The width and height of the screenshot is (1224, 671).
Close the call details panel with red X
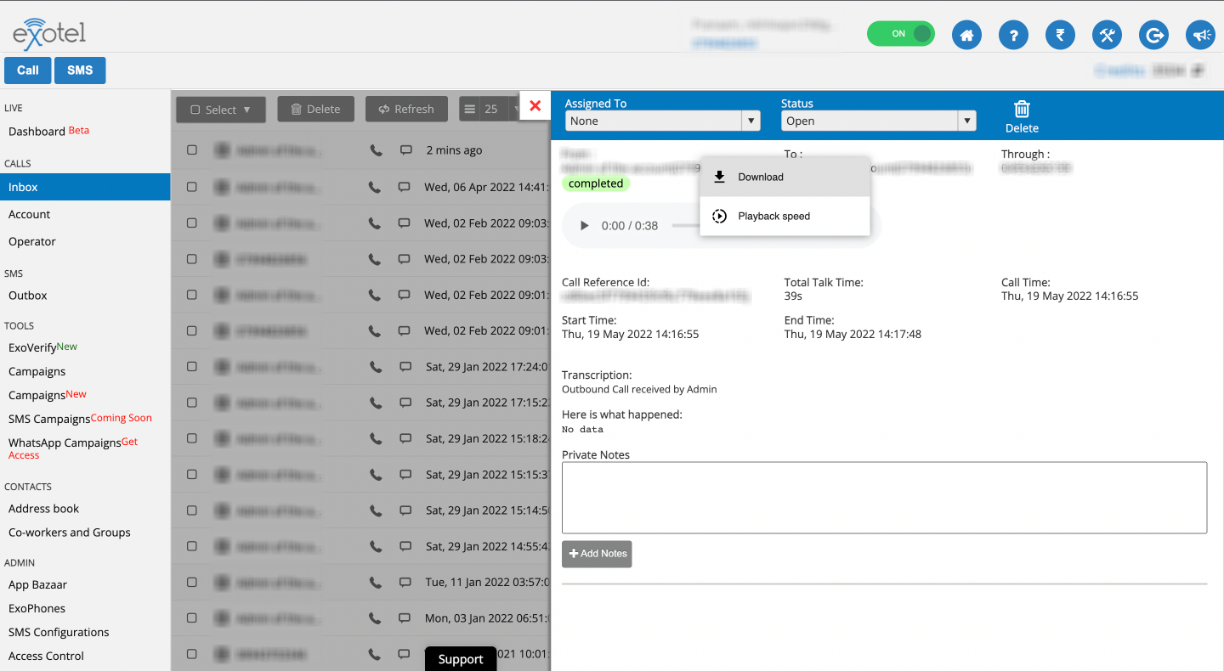pyautogui.click(x=535, y=105)
